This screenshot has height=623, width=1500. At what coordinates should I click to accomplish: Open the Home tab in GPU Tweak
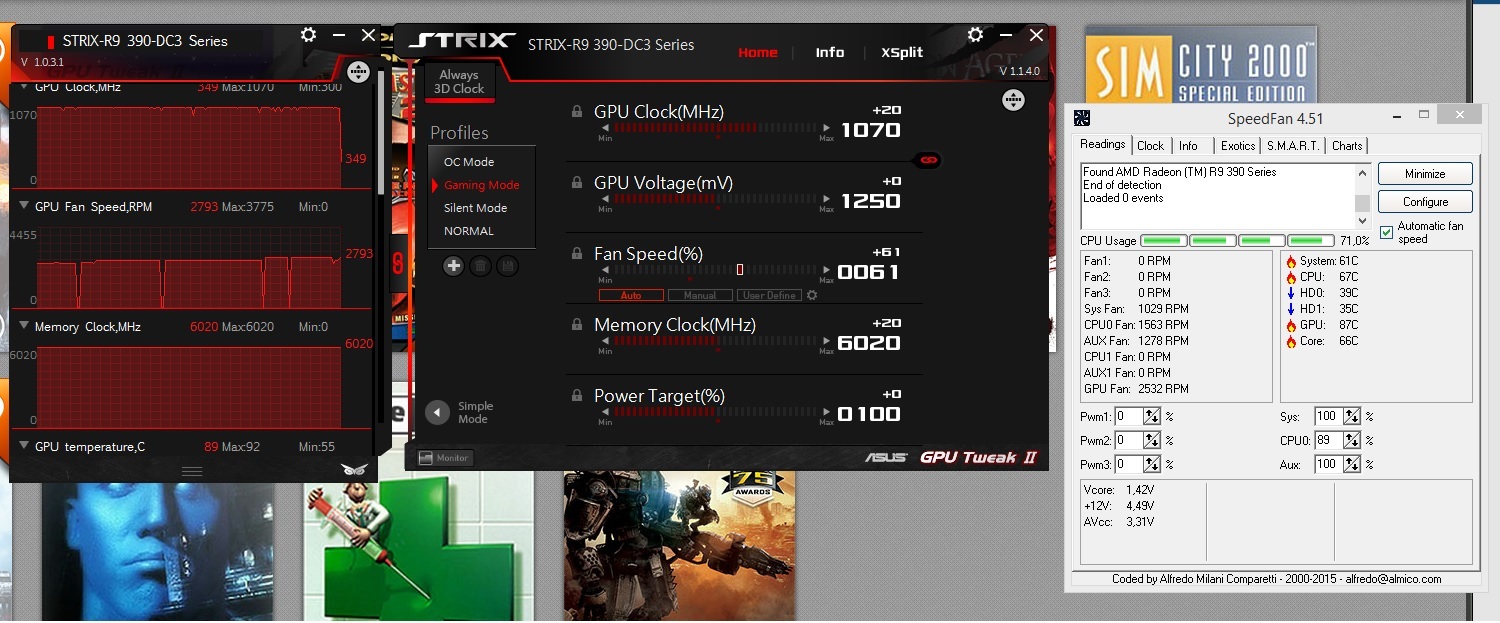pos(758,52)
